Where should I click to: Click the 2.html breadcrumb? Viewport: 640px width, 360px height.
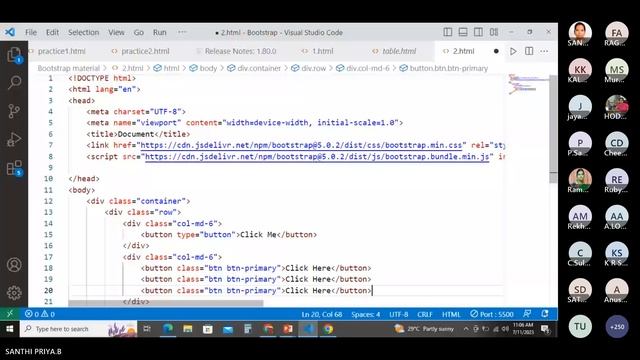133,68
